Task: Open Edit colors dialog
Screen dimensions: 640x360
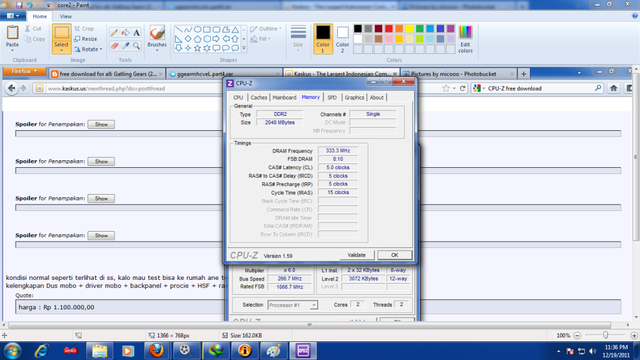Action: click(465, 39)
